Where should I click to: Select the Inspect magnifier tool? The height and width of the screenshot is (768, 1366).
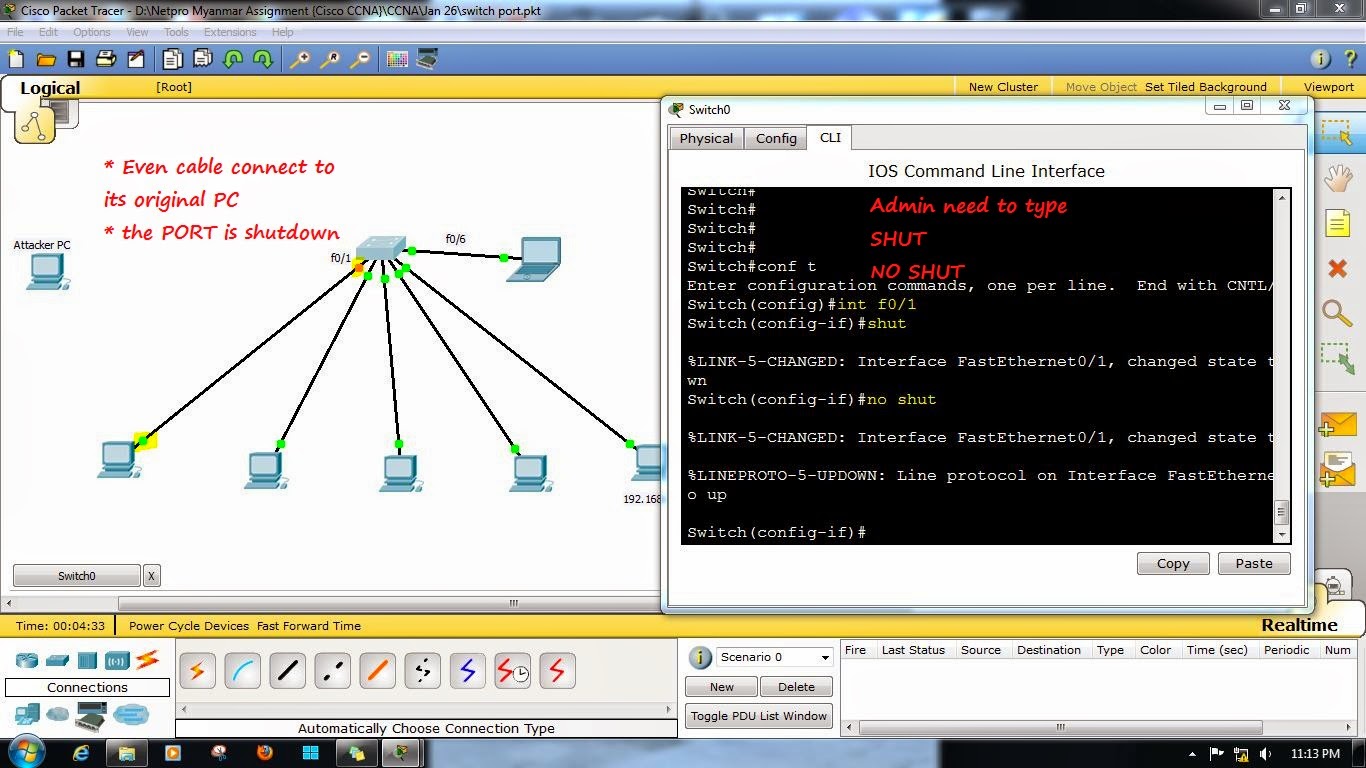(x=1337, y=313)
